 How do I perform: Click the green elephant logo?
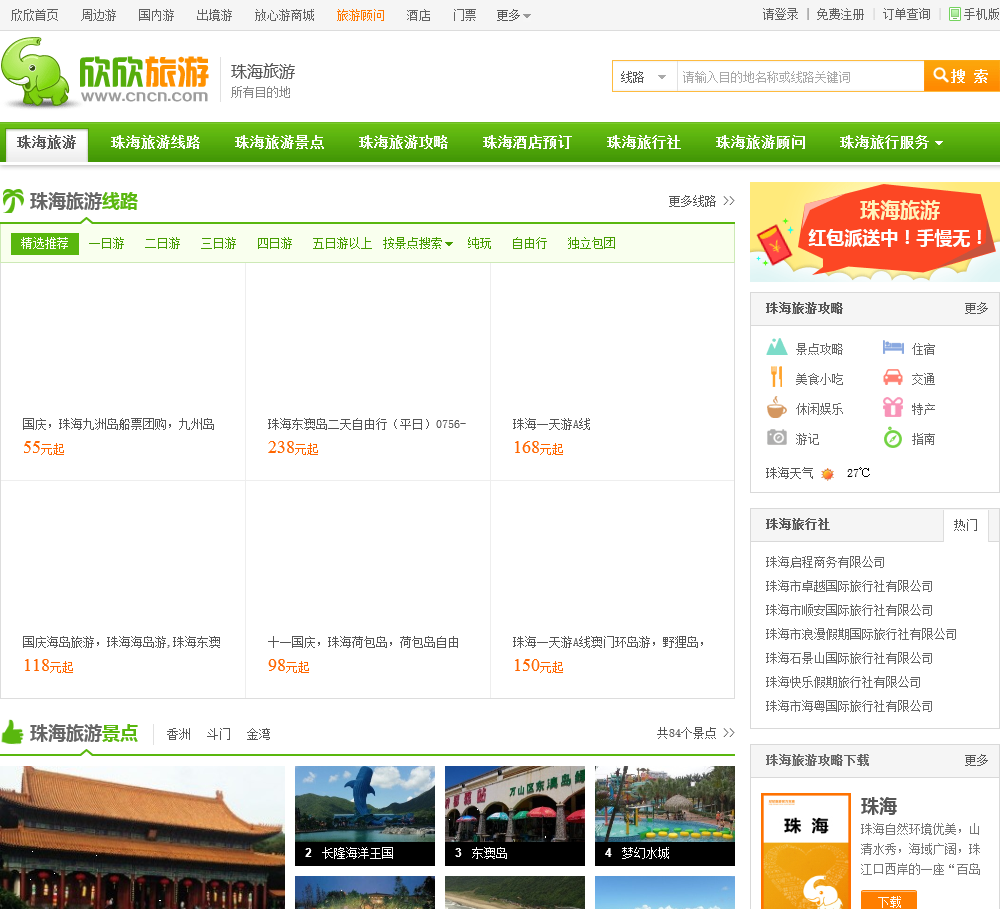(34, 71)
